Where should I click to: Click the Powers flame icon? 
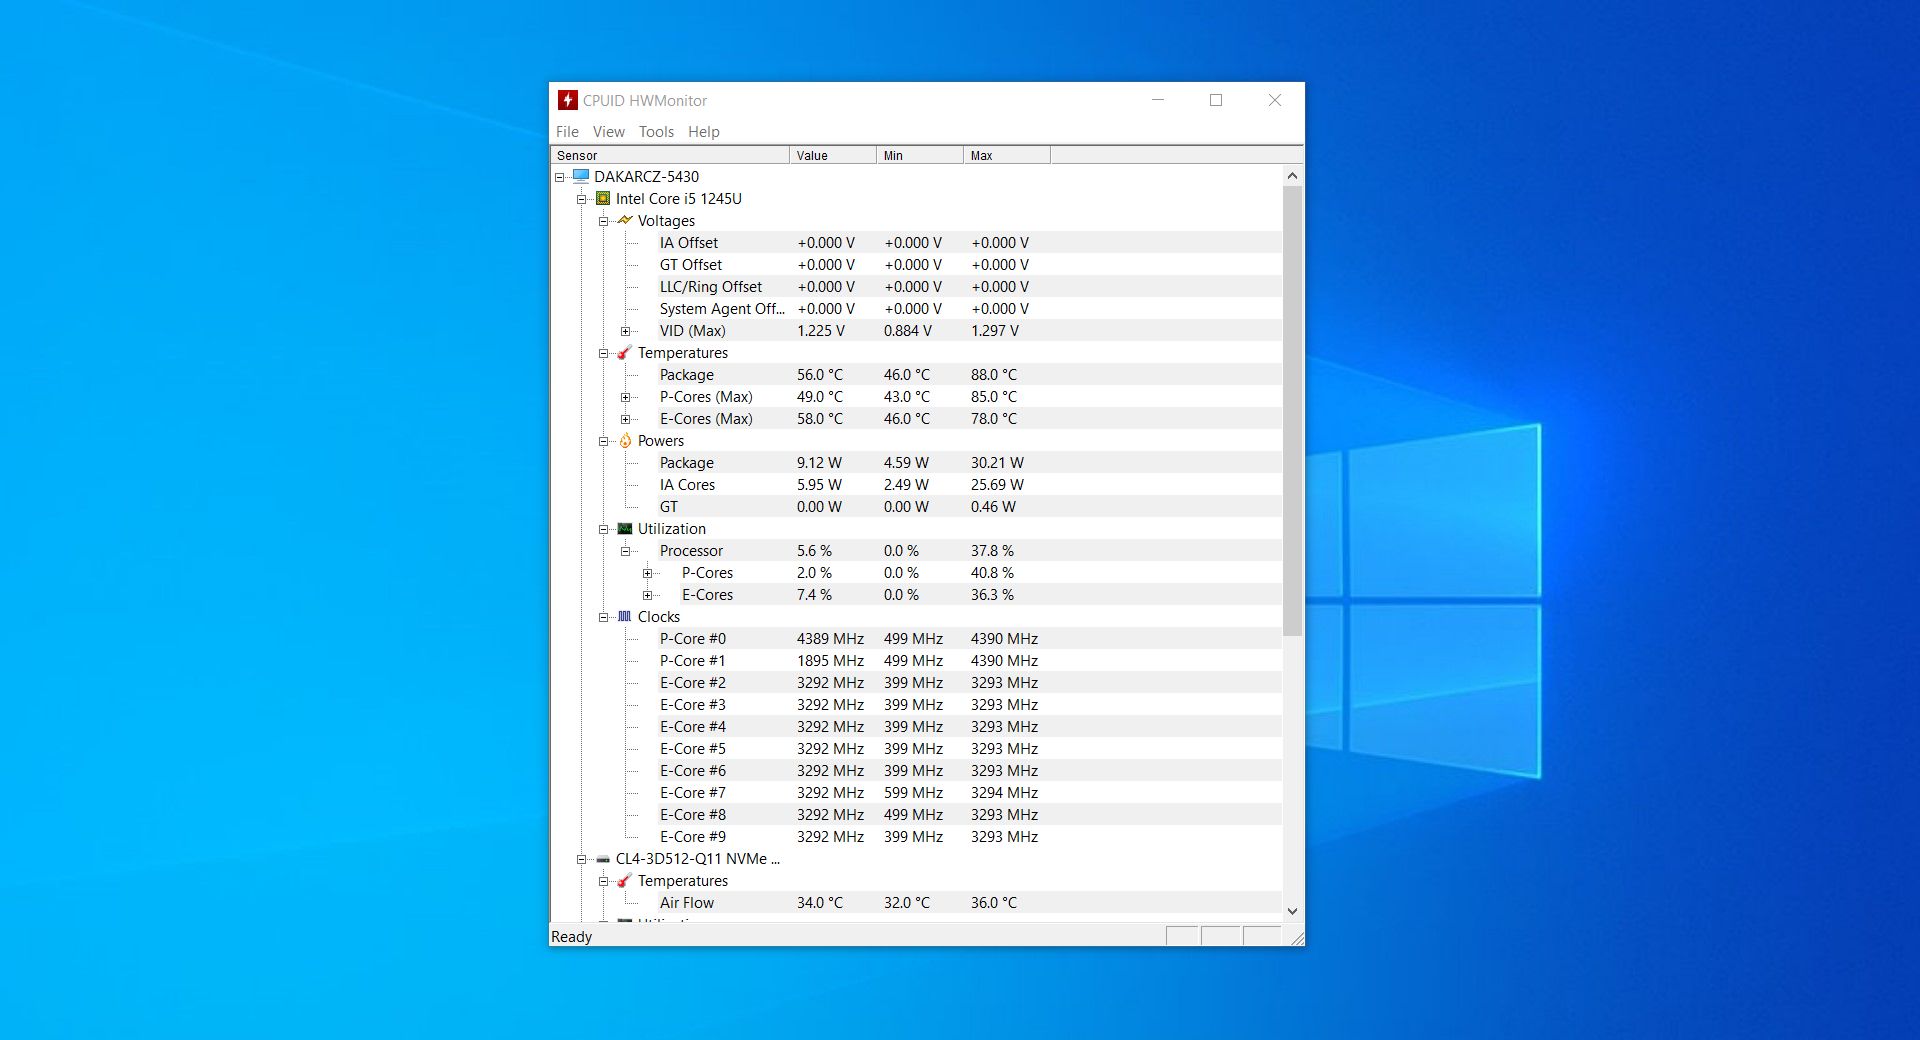pyautogui.click(x=625, y=440)
